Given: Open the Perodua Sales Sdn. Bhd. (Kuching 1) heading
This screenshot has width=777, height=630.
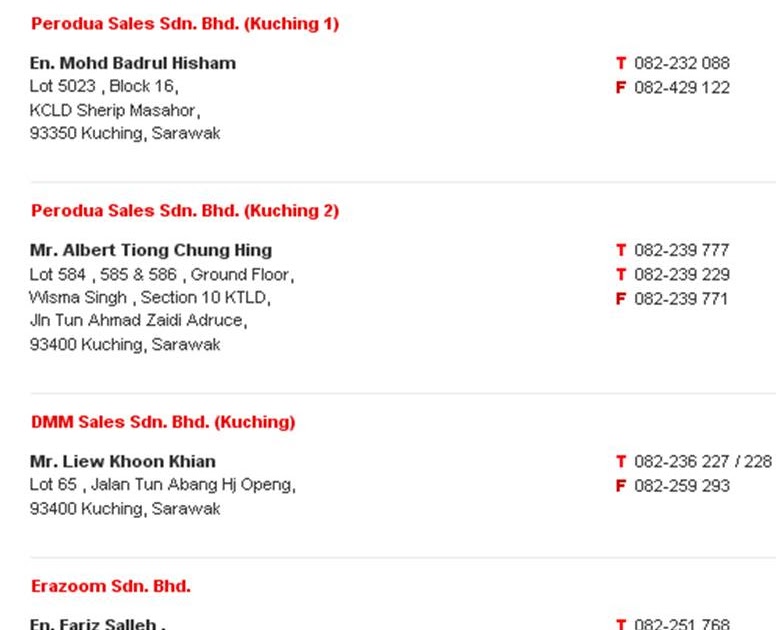Looking at the screenshot, I should [x=185, y=24].
